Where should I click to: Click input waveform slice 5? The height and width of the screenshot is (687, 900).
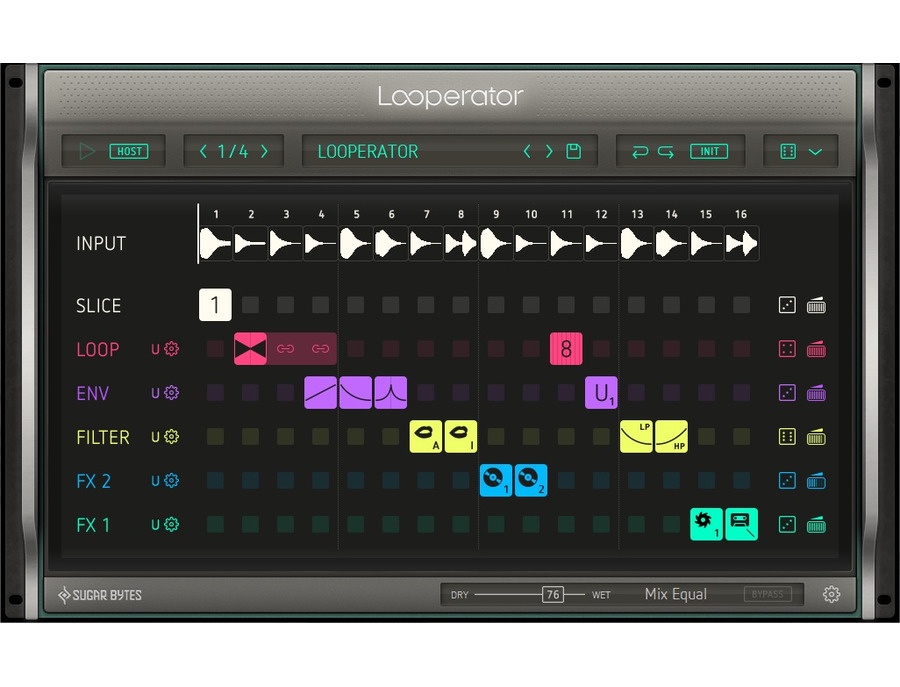355,243
